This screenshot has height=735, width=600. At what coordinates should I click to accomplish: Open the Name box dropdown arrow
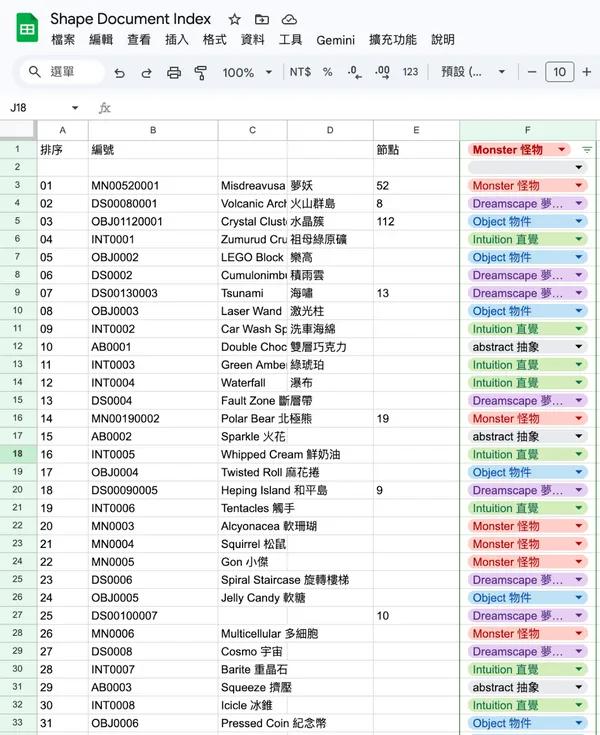pyautogui.click(x=75, y=108)
